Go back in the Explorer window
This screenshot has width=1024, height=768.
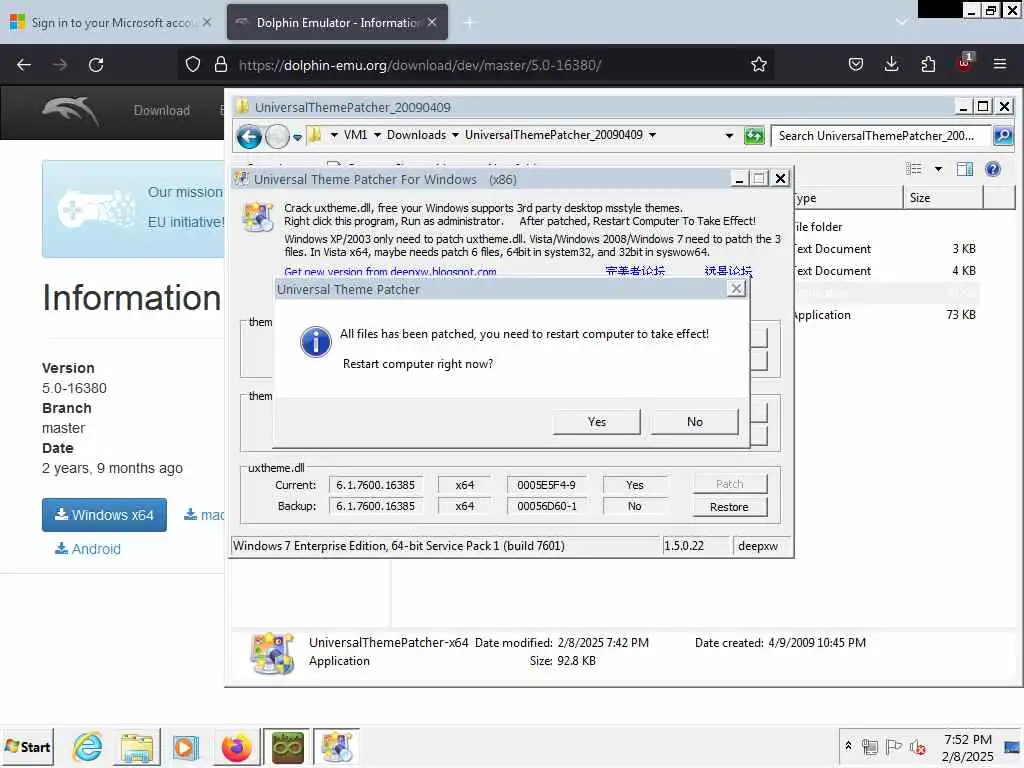tap(249, 136)
